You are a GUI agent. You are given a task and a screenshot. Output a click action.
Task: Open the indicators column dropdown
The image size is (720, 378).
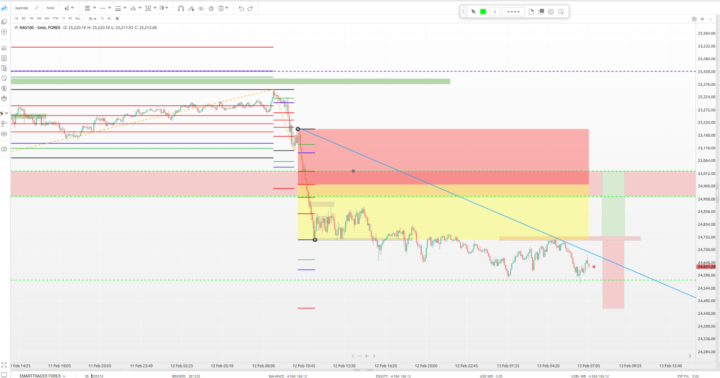[163, 8]
